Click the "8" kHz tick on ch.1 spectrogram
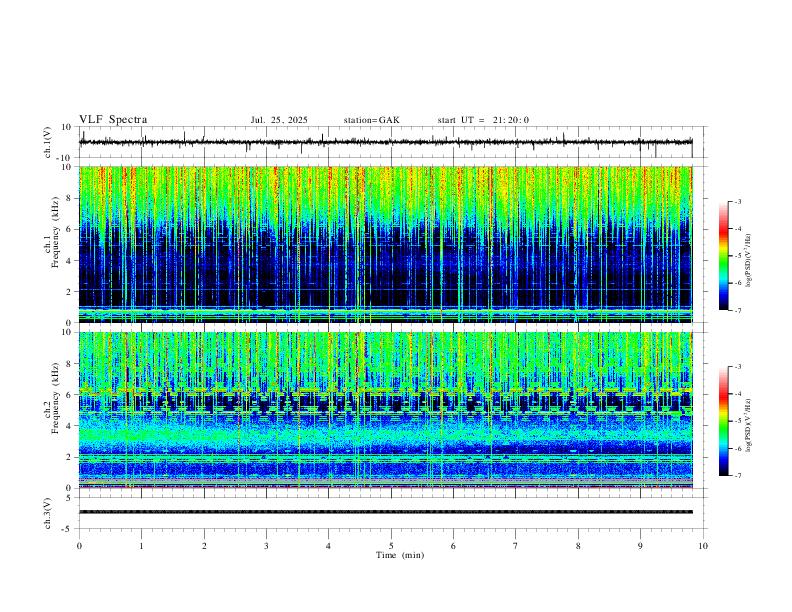The height and width of the screenshot is (612, 792). coord(70,198)
